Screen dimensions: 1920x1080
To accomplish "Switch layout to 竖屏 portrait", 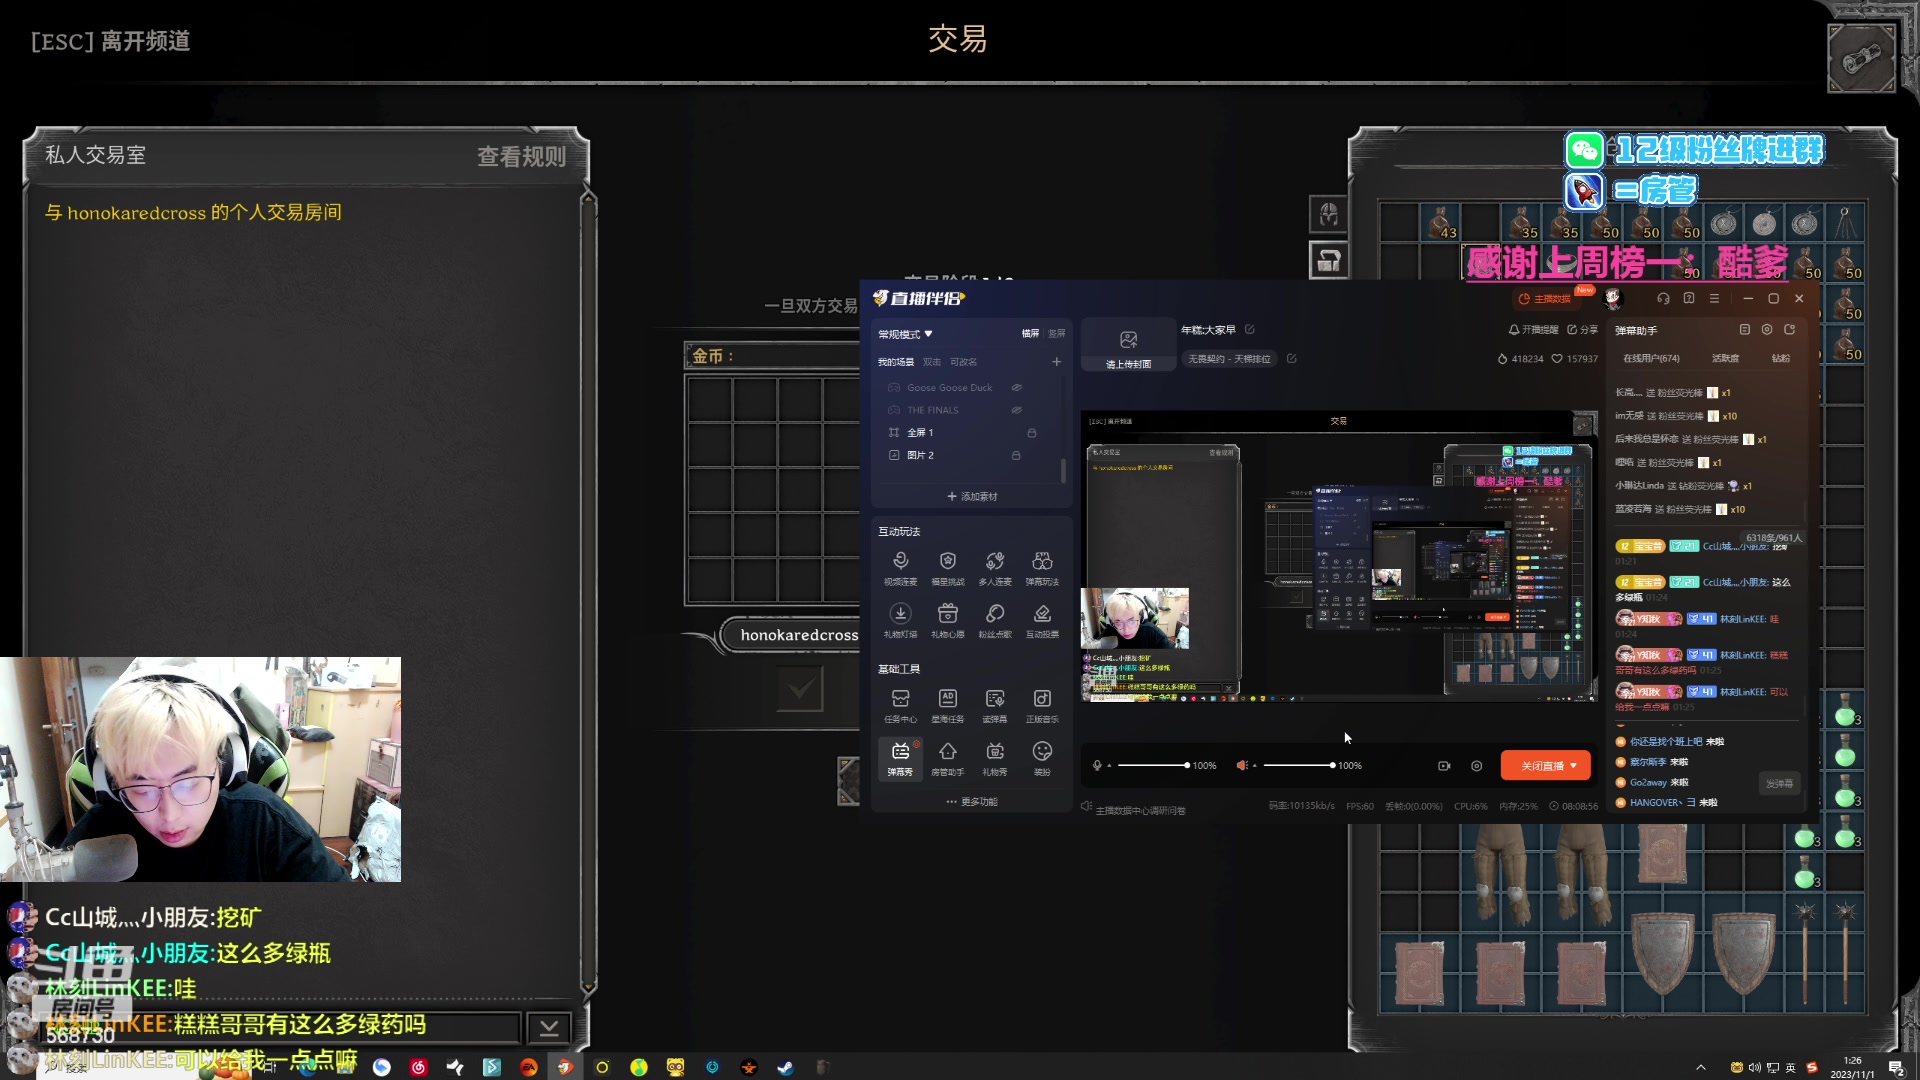I will pos(1056,334).
